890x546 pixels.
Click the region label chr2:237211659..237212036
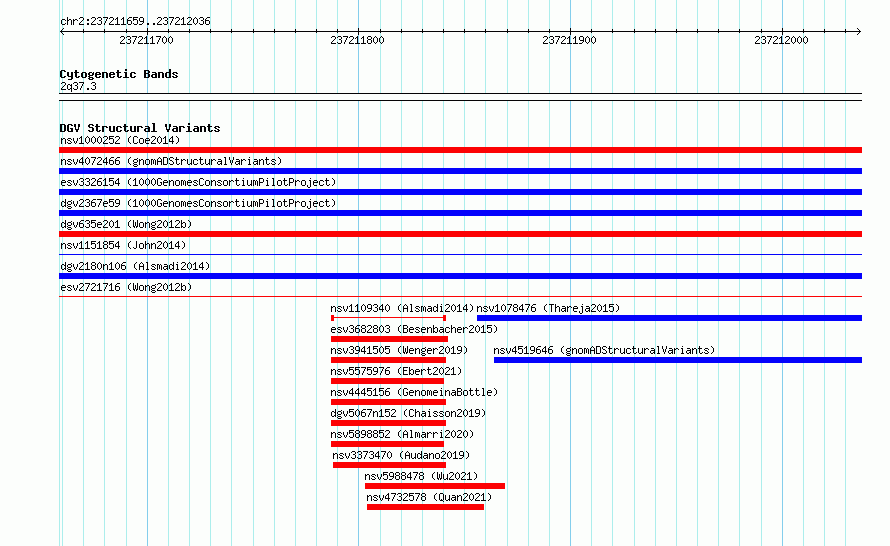pyautogui.click(x=135, y=21)
